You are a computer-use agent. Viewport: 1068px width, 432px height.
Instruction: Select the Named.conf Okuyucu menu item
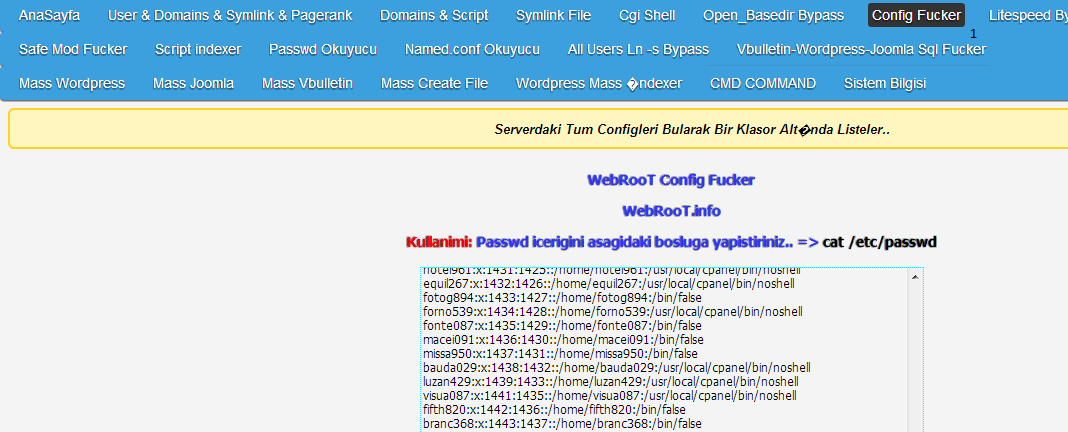pos(472,49)
